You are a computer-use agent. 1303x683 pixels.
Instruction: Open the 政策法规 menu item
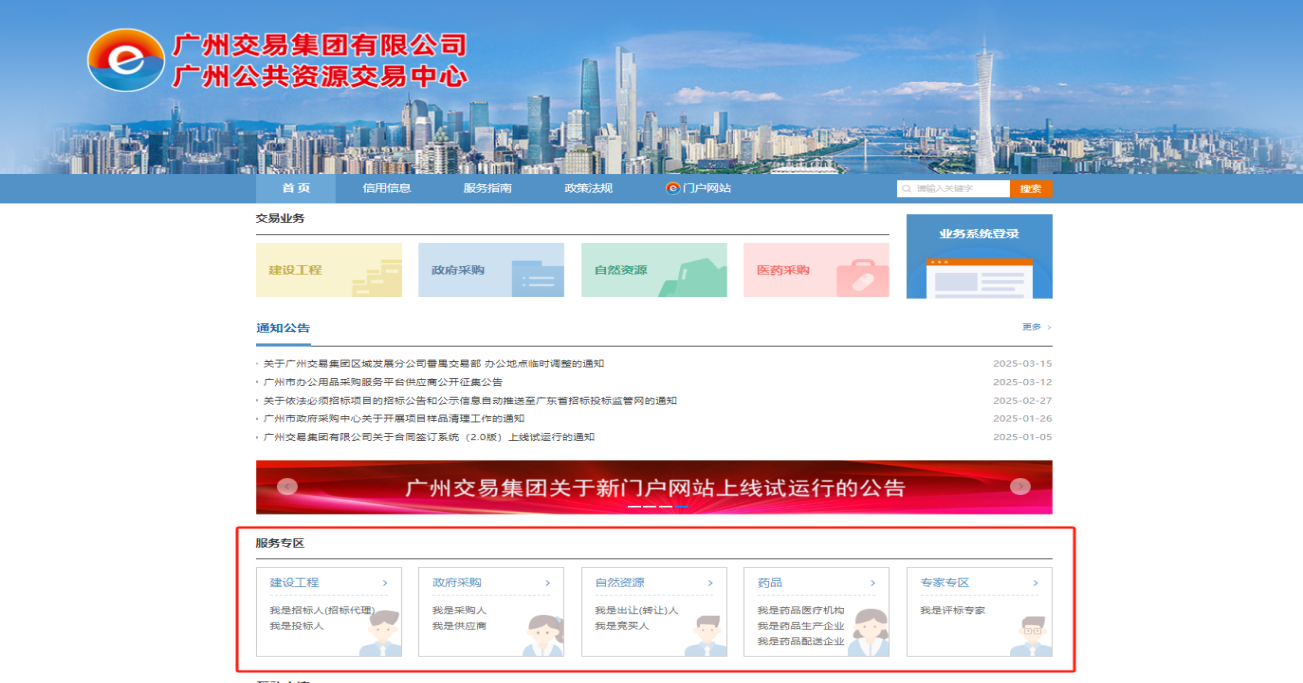pos(588,187)
